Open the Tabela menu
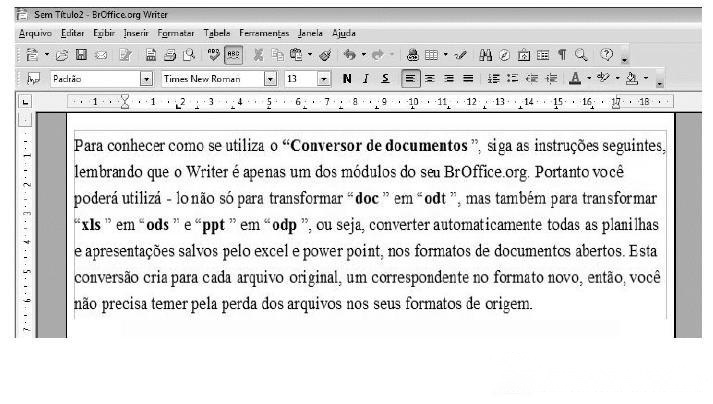 [x=216, y=33]
